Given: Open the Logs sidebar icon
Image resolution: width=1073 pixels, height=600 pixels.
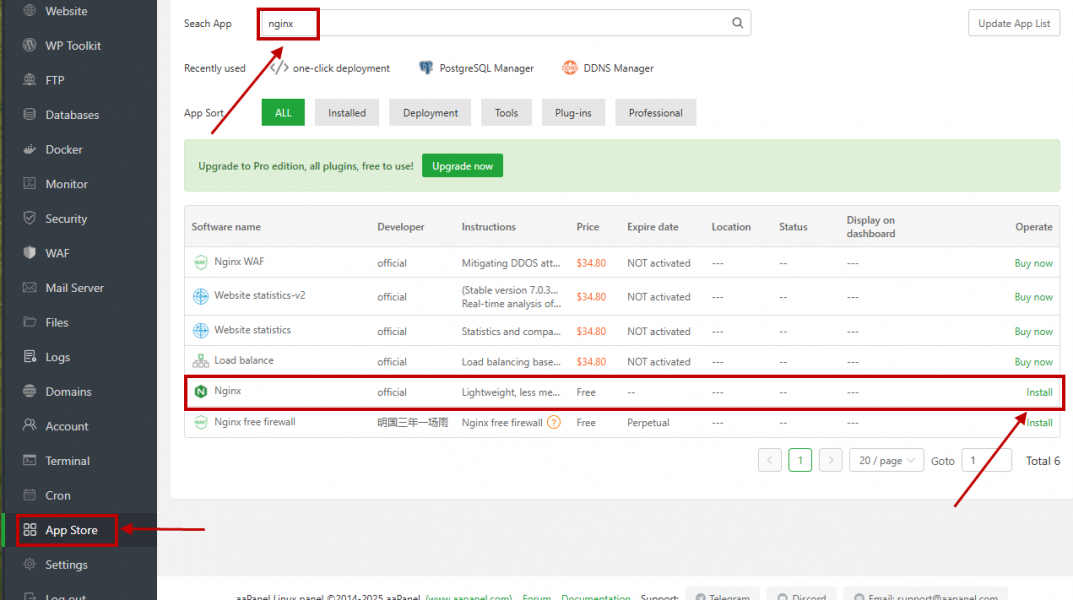Looking at the screenshot, I should 29,356.
